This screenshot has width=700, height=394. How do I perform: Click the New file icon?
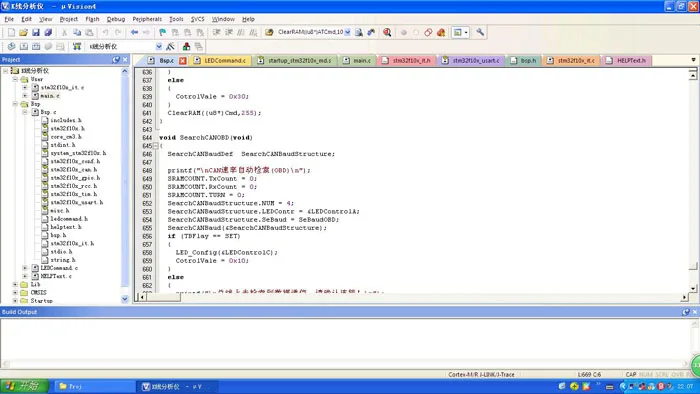[12, 33]
